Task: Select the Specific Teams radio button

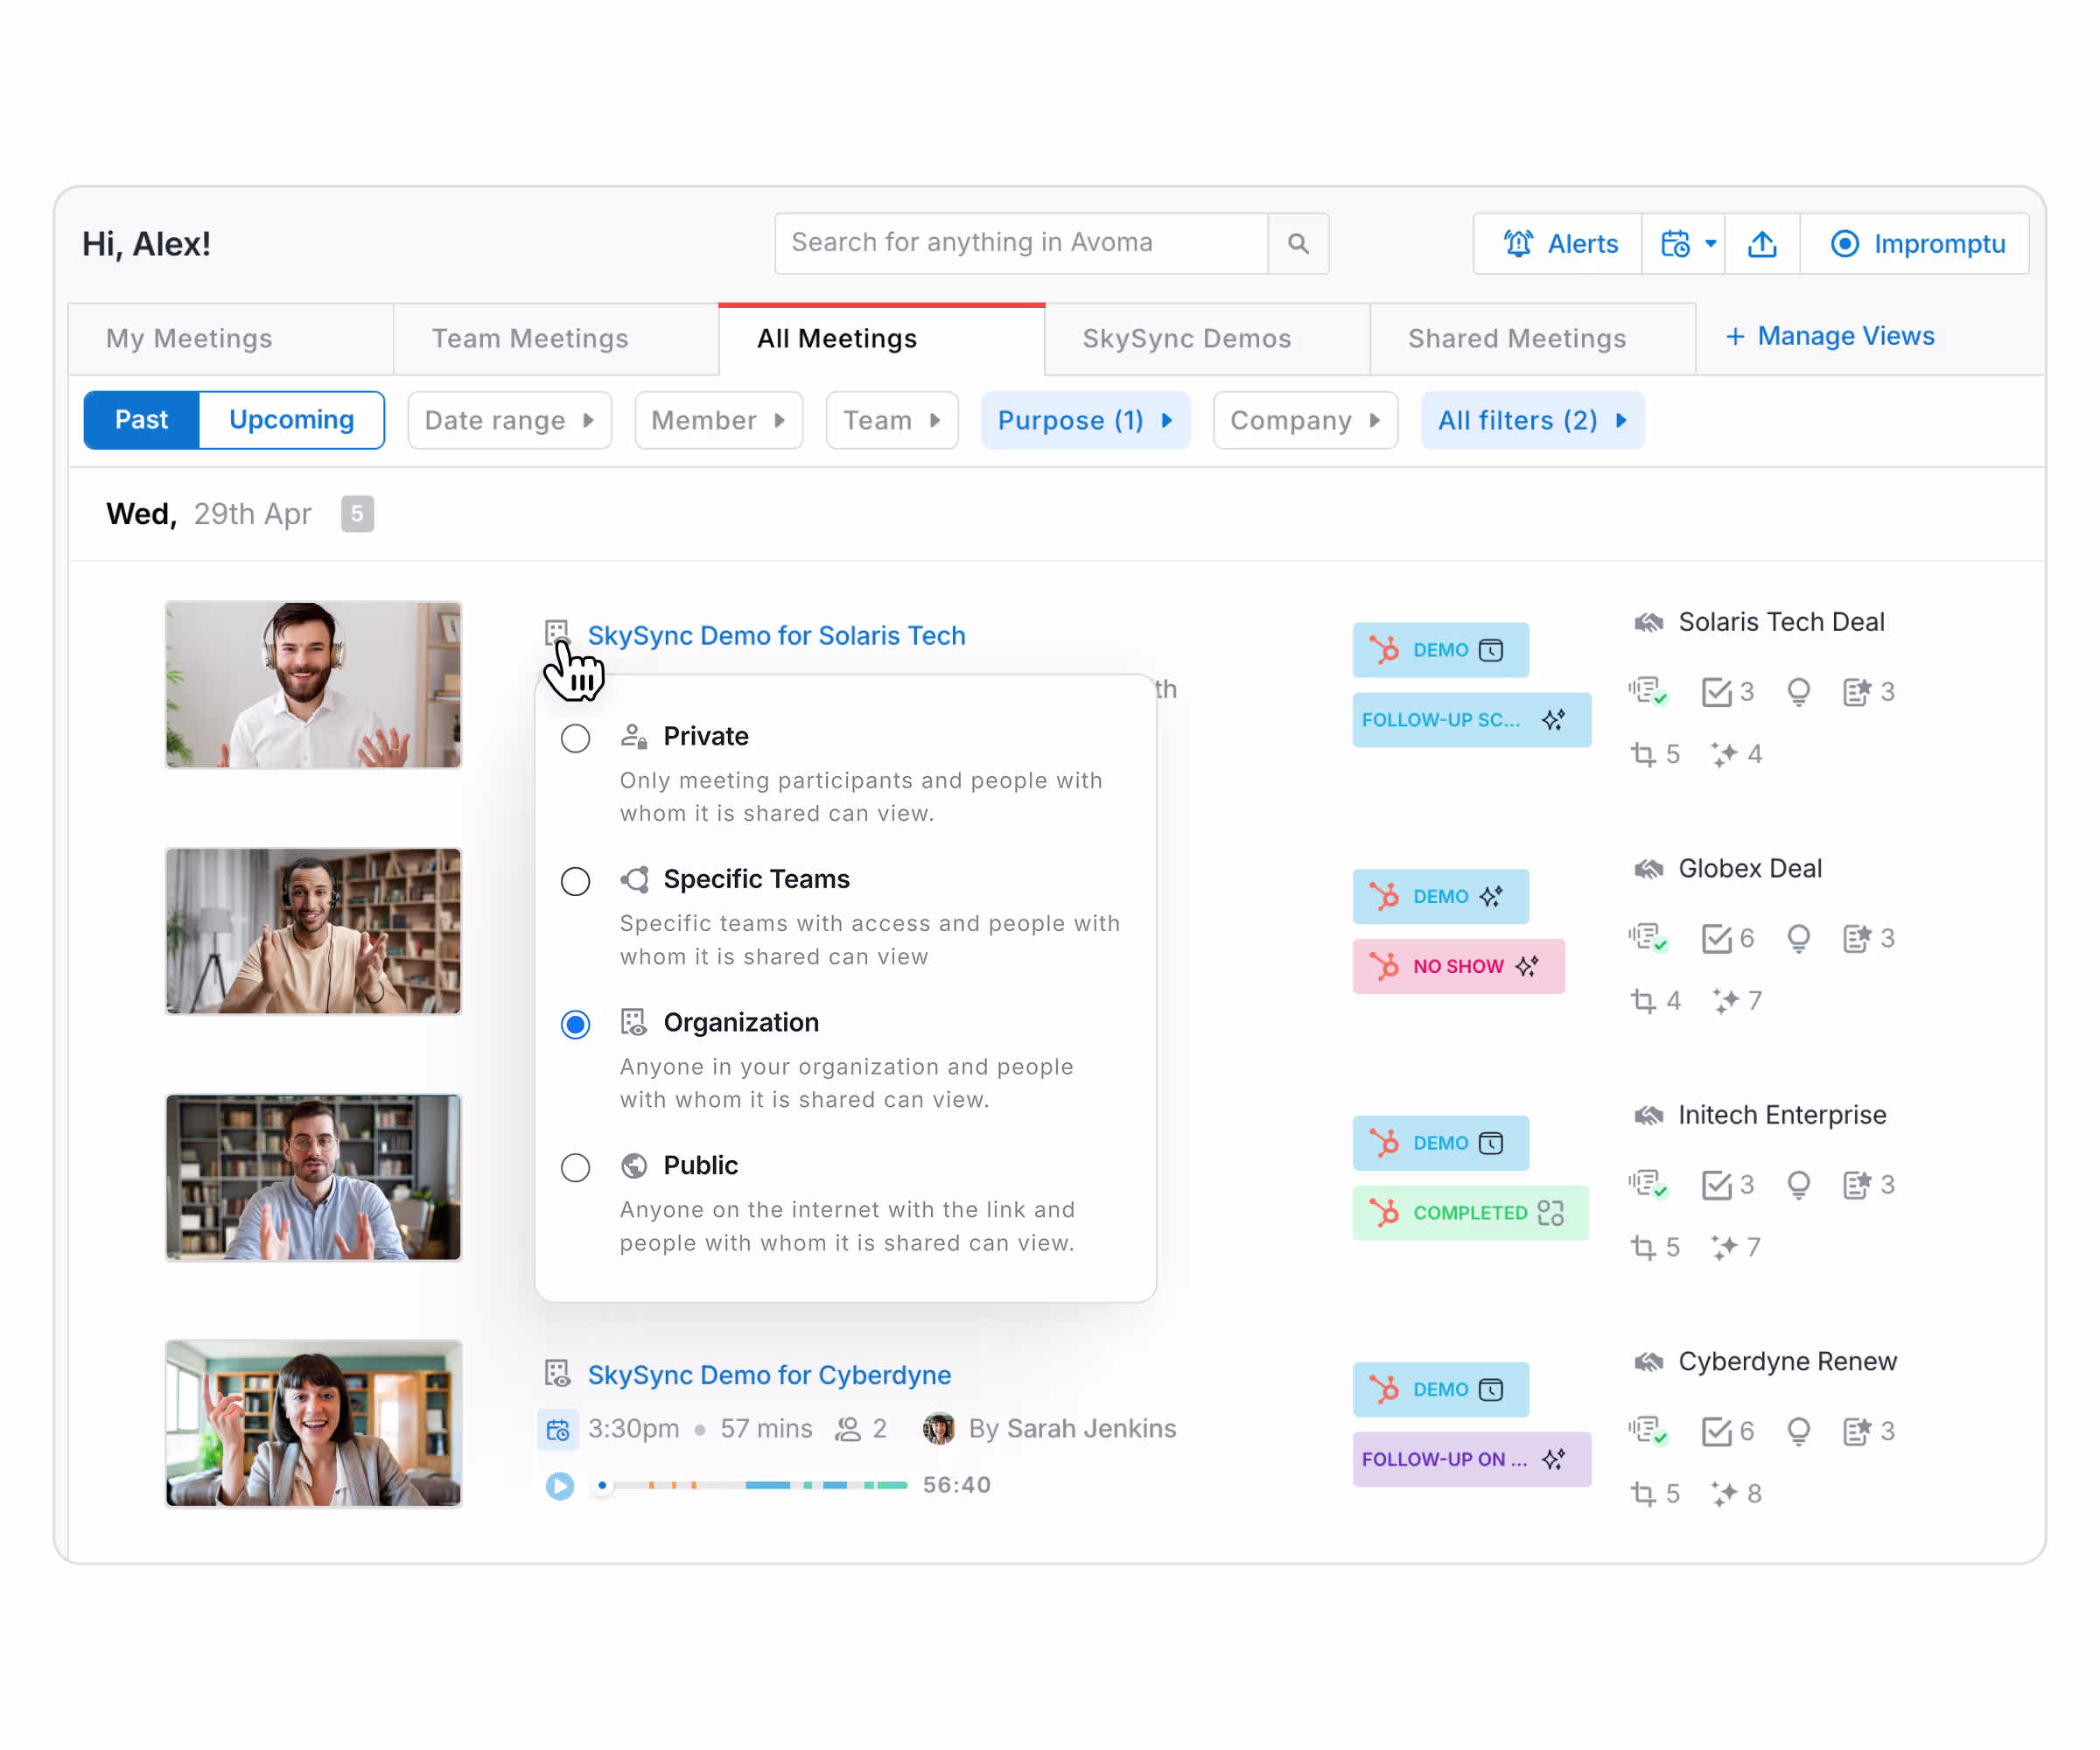Action: tap(575, 881)
